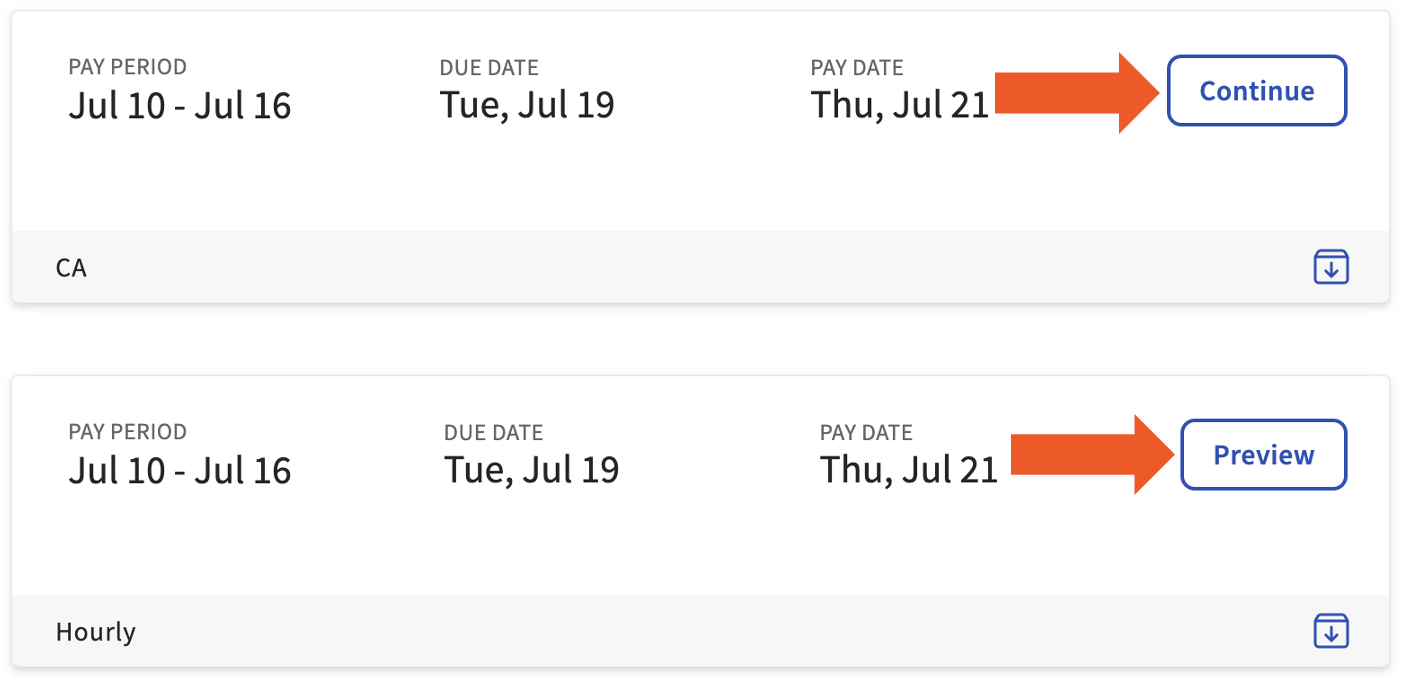Click due date Tue, Jul 19 on Hourly card
The image size is (1402, 680).
[x=530, y=469]
